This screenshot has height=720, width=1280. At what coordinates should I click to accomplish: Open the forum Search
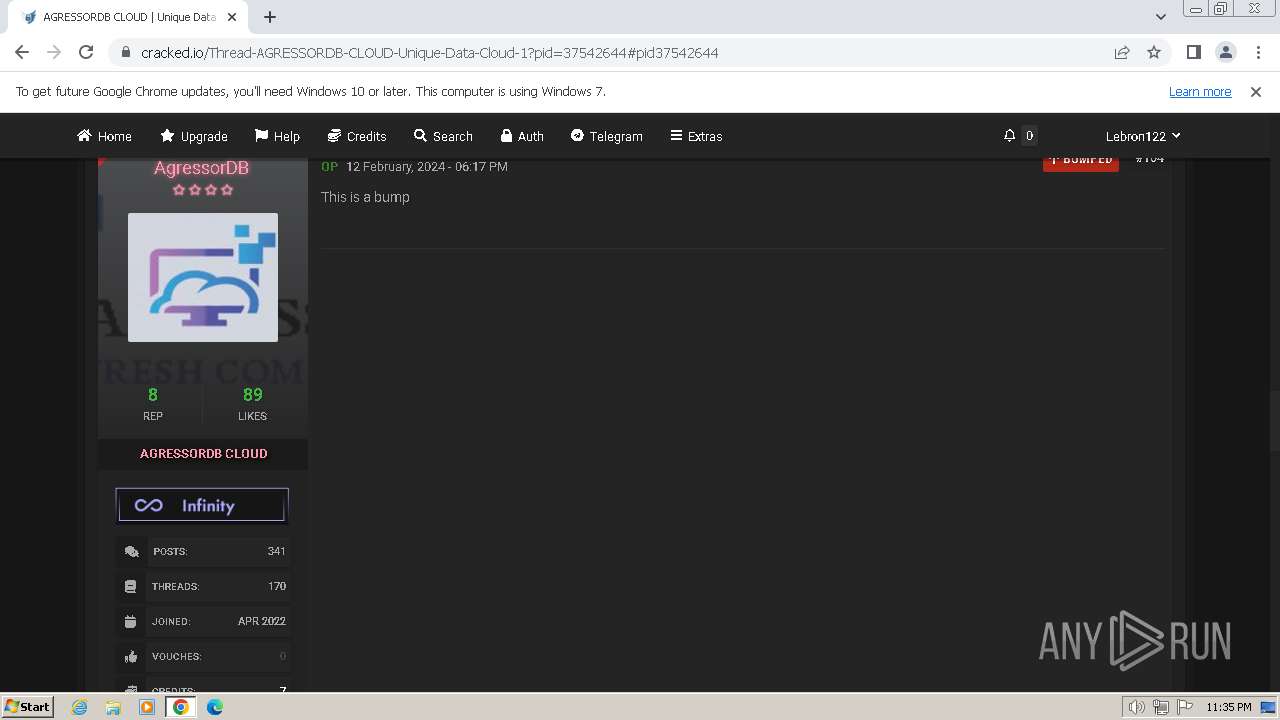(443, 136)
